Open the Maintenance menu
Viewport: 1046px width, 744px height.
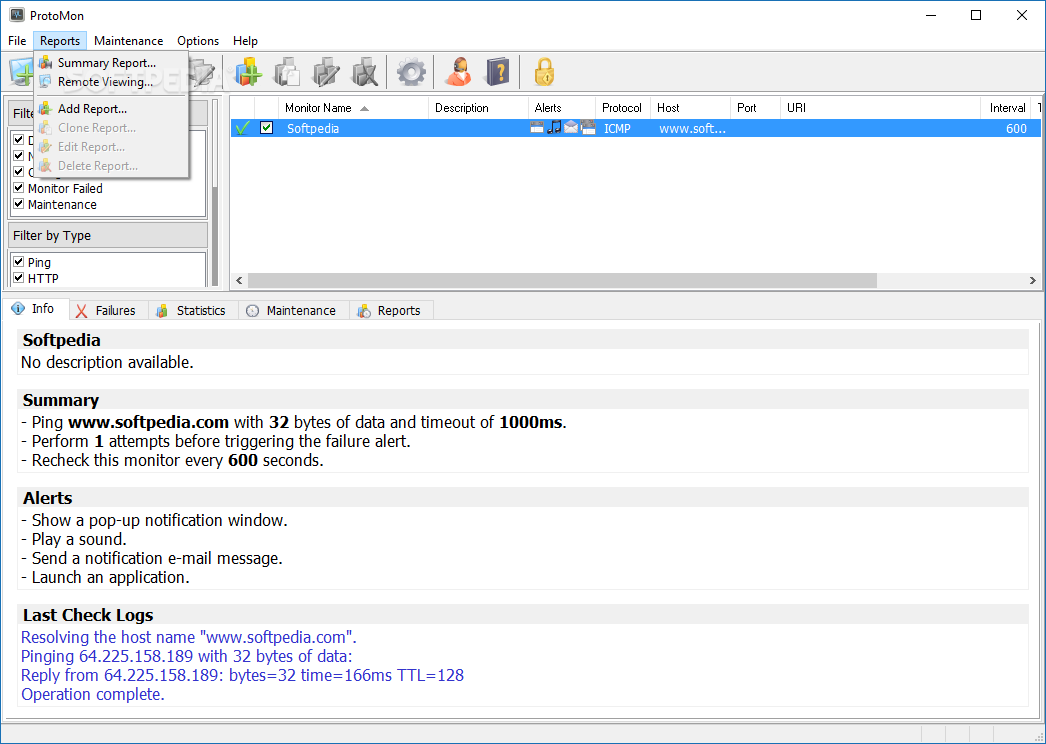click(x=128, y=41)
